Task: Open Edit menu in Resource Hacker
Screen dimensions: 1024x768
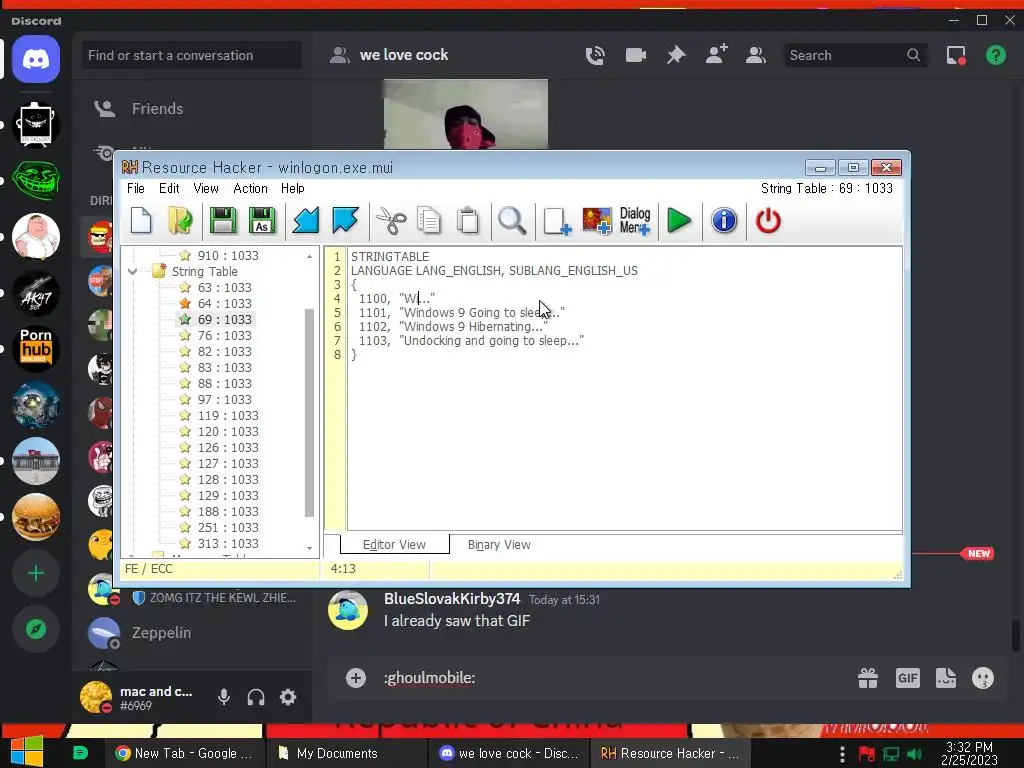Action: (169, 189)
